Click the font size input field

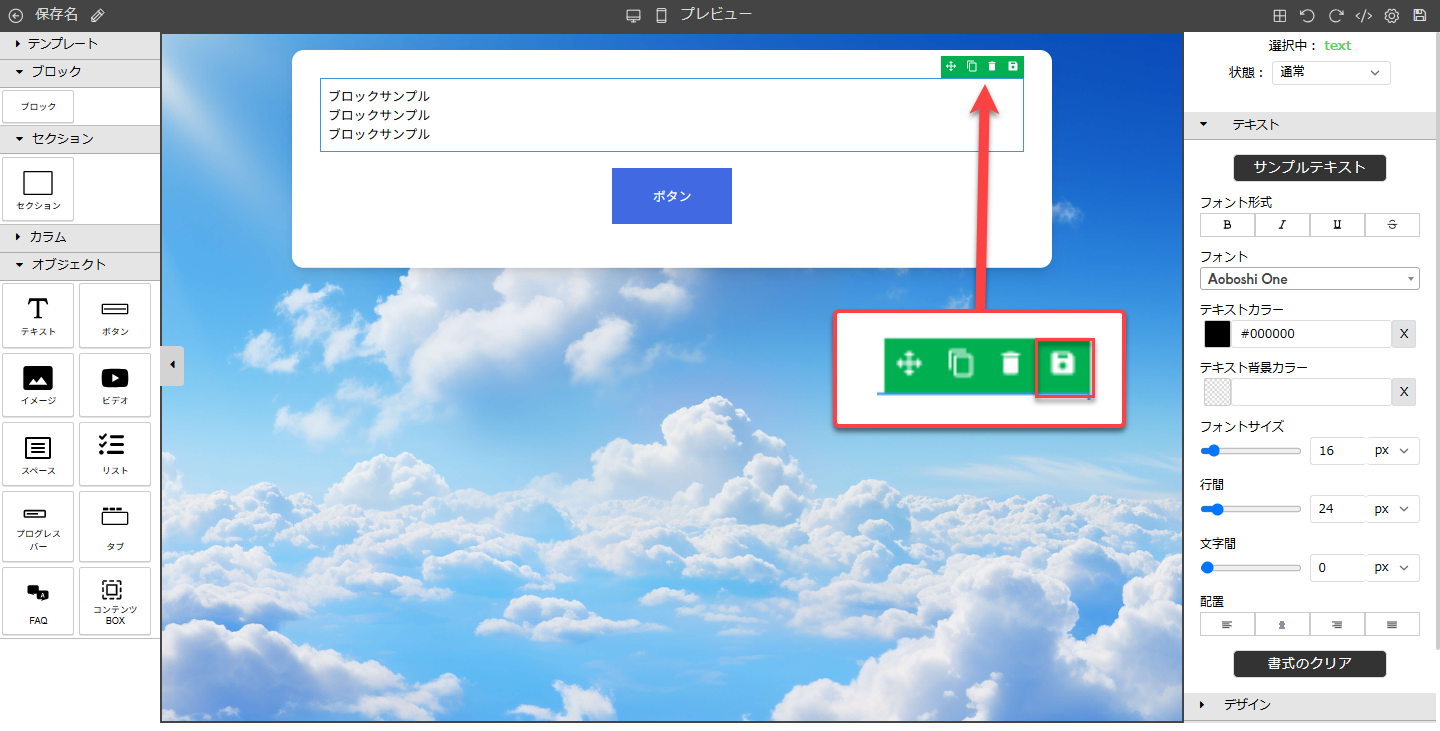[x=1336, y=451]
